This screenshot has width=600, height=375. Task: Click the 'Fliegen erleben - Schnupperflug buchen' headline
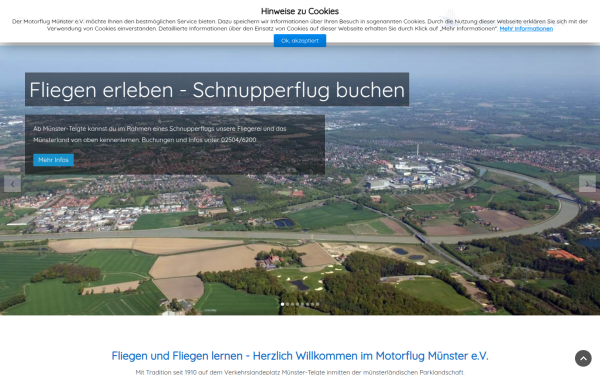(x=217, y=90)
